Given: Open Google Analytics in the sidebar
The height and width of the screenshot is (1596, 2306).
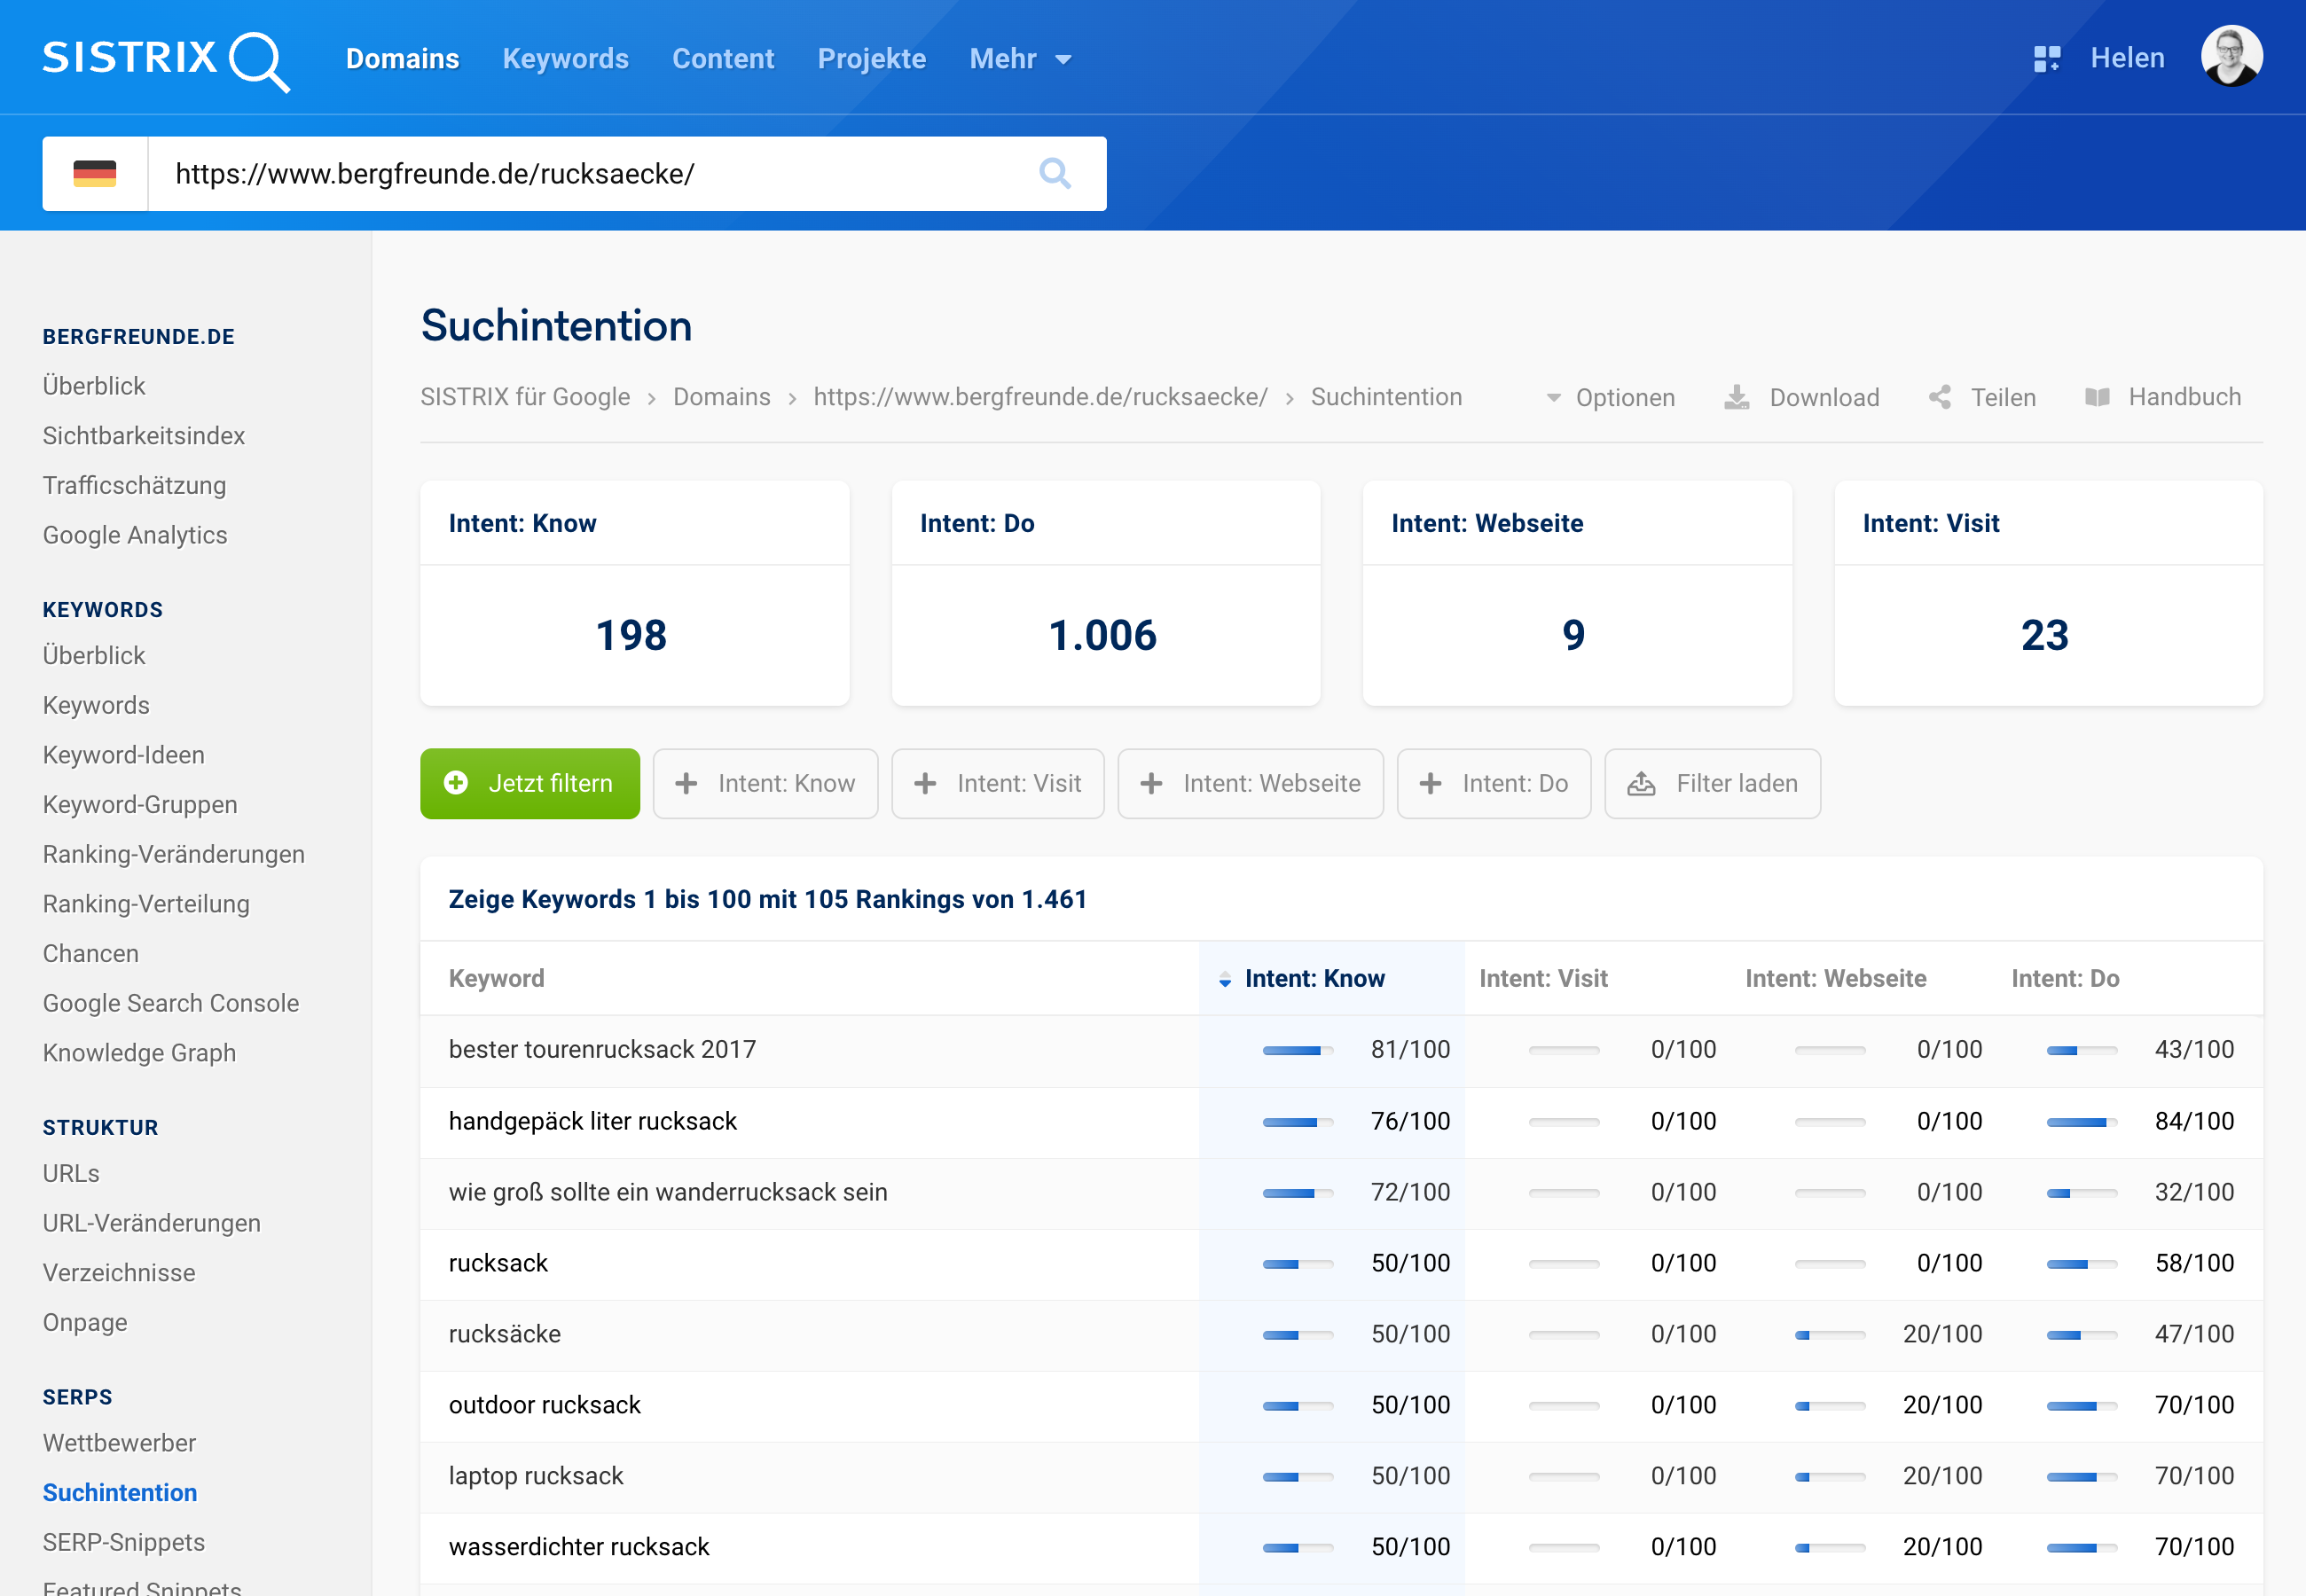Looking at the screenshot, I should [x=135, y=536].
